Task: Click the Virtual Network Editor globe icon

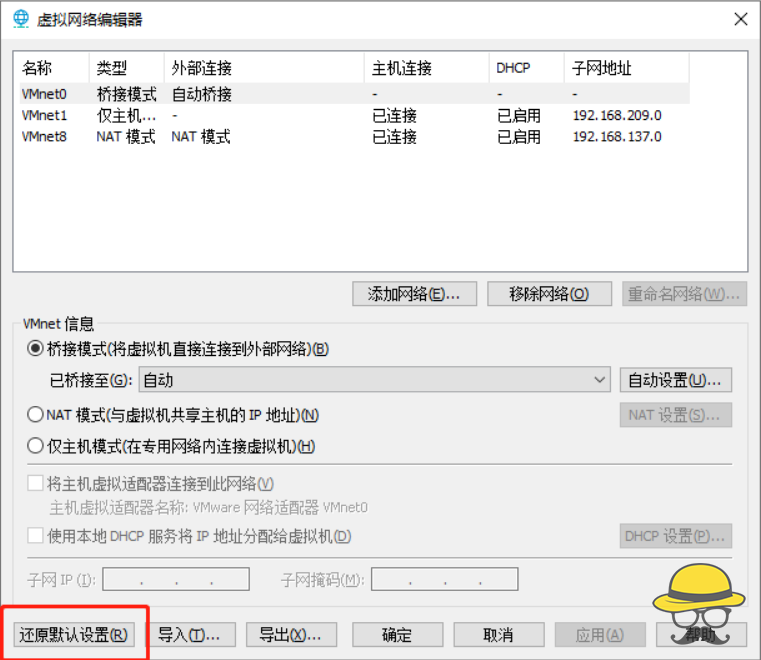Action: tap(21, 19)
